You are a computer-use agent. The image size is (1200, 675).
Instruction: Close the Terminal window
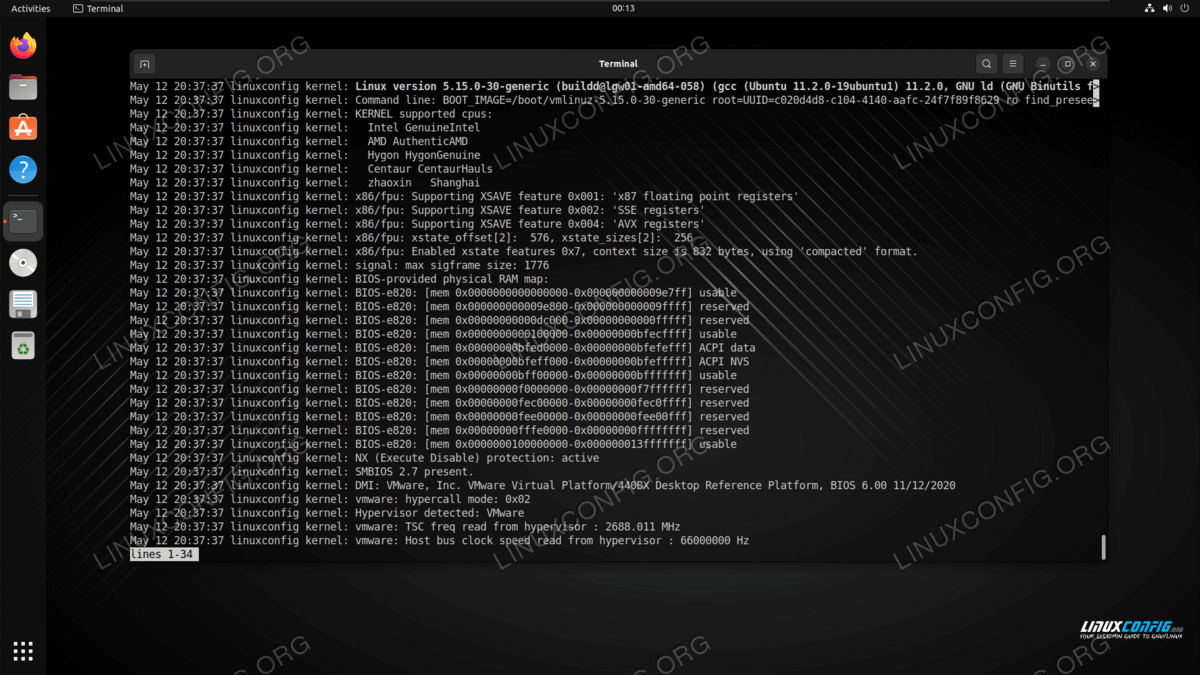pyautogui.click(x=1091, y=64)
